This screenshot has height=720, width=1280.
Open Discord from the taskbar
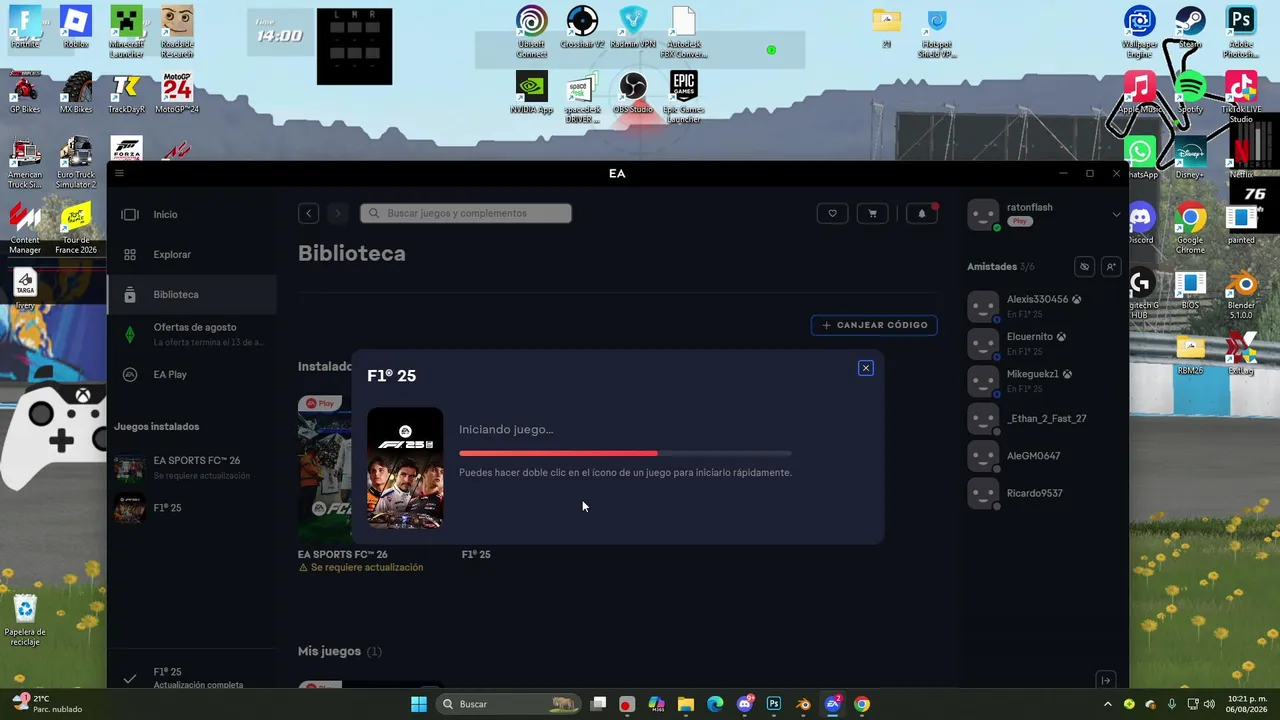745,704
